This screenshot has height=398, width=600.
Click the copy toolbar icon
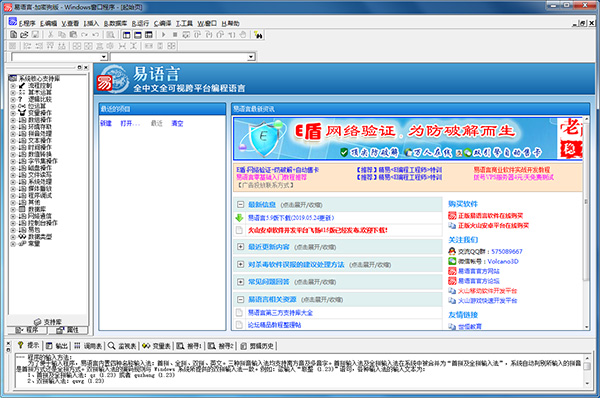tap(62, 35)
